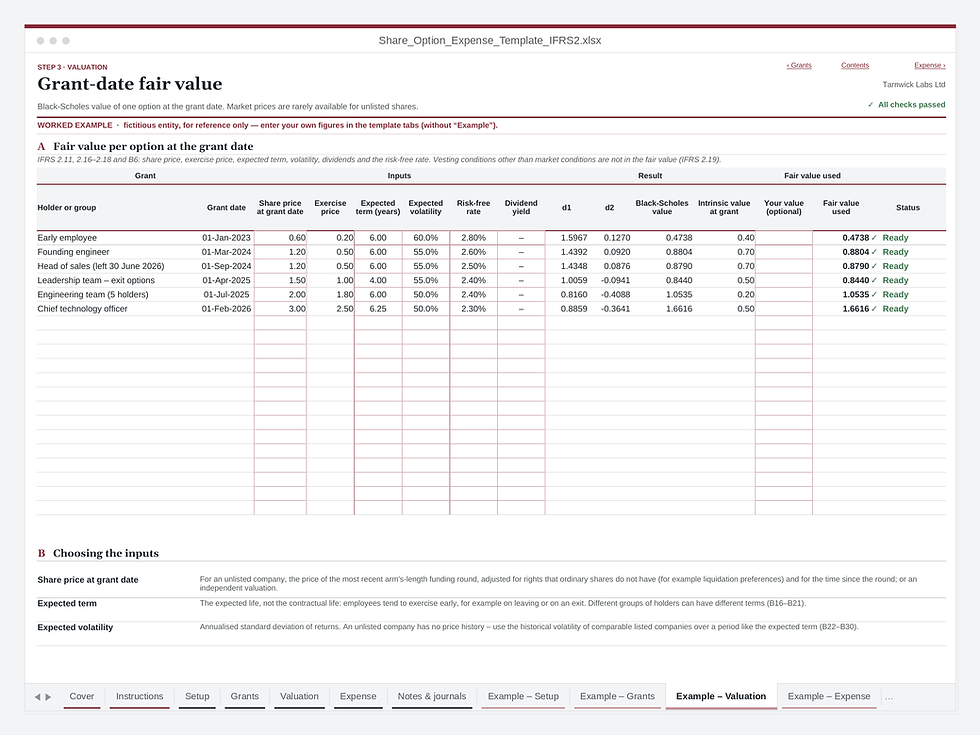
Task: Click 'Tarnwick Labs Ltd' company name
Action: coord(914,84)
